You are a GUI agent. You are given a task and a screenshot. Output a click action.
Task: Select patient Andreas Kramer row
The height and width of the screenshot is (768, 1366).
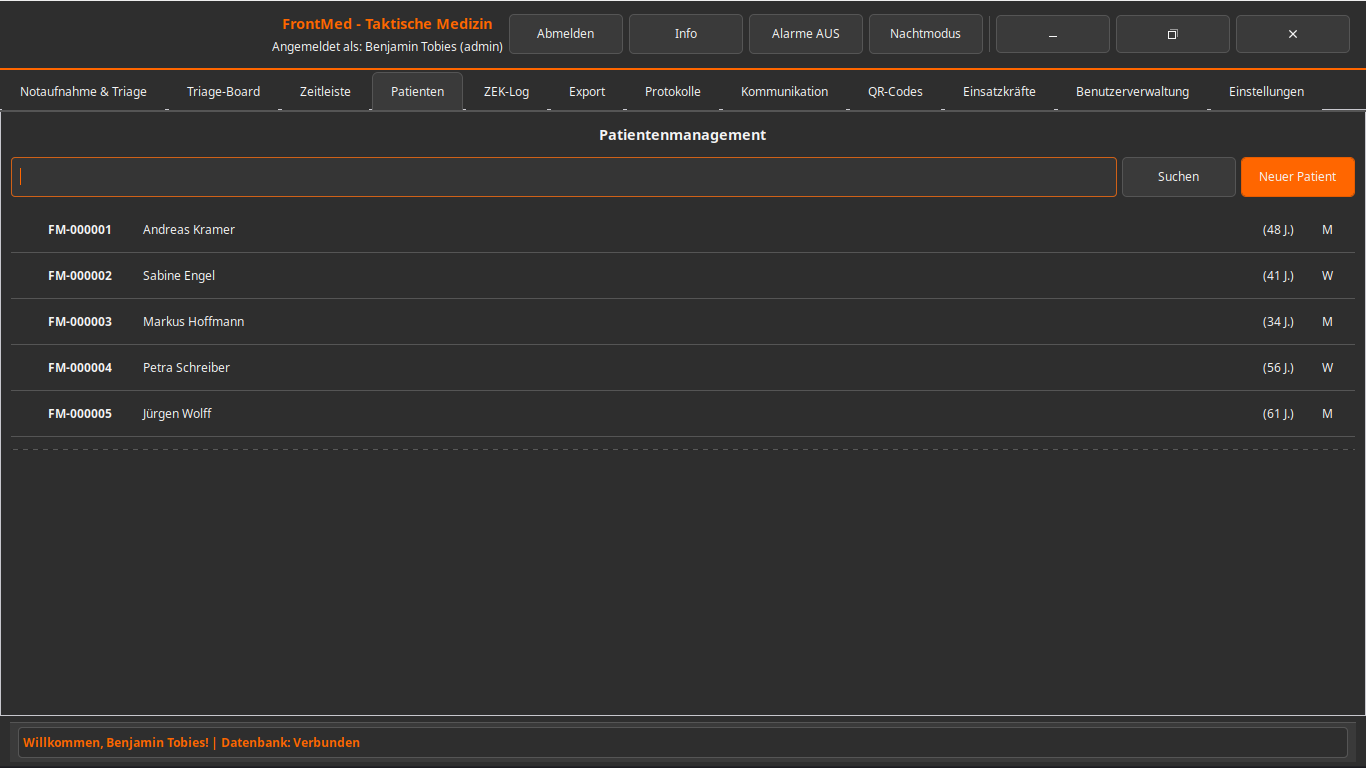click(x=189, y=230)
